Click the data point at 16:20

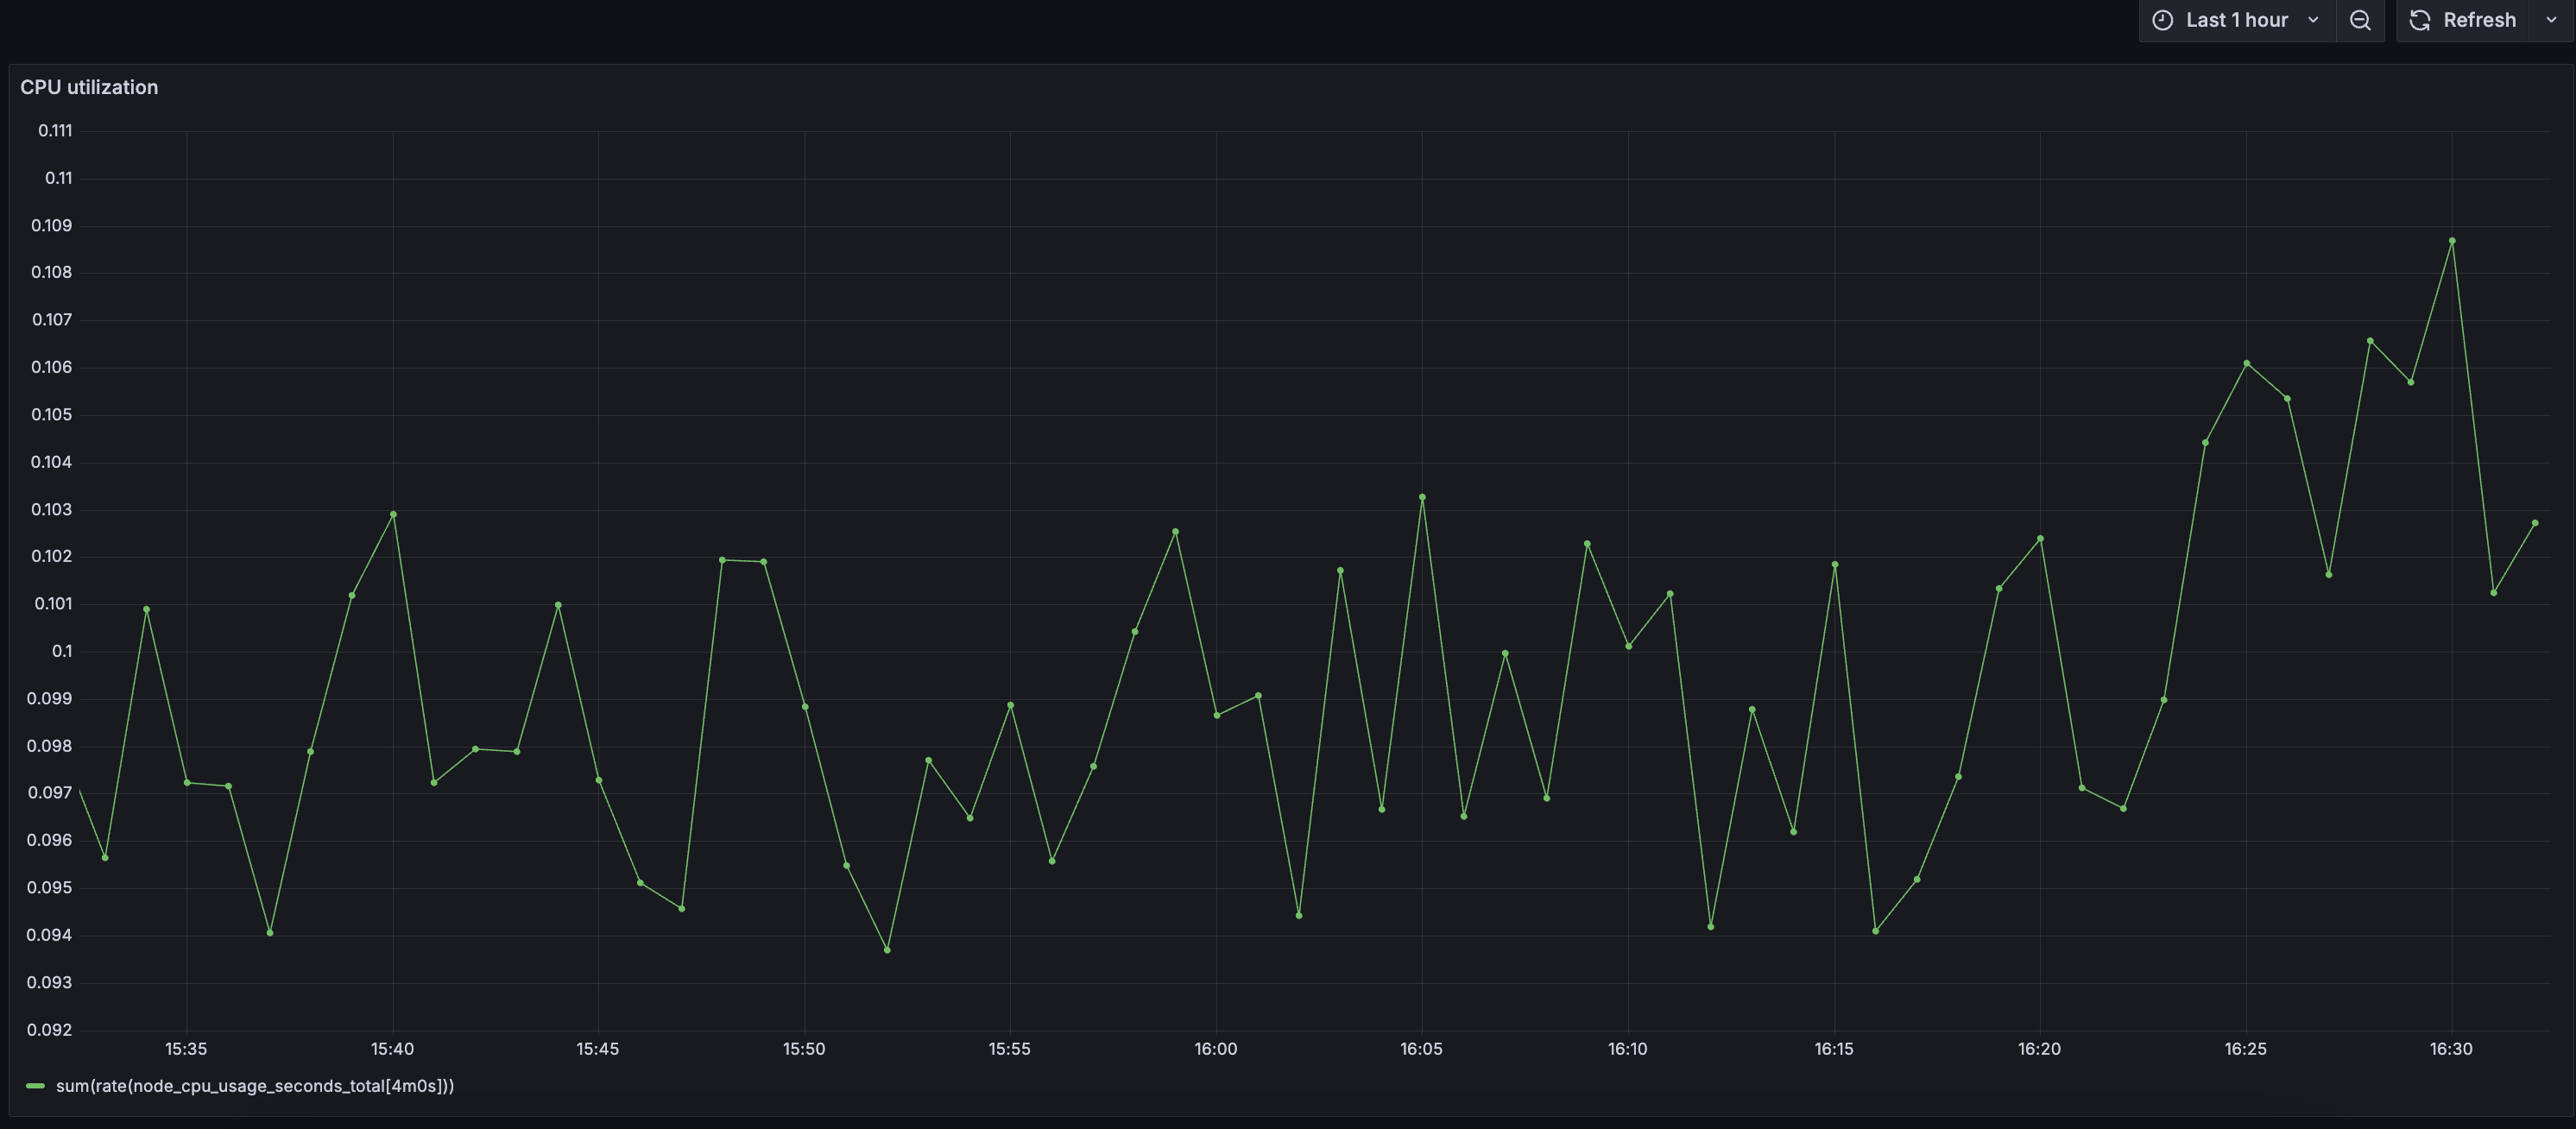[x=2040, y=537]
